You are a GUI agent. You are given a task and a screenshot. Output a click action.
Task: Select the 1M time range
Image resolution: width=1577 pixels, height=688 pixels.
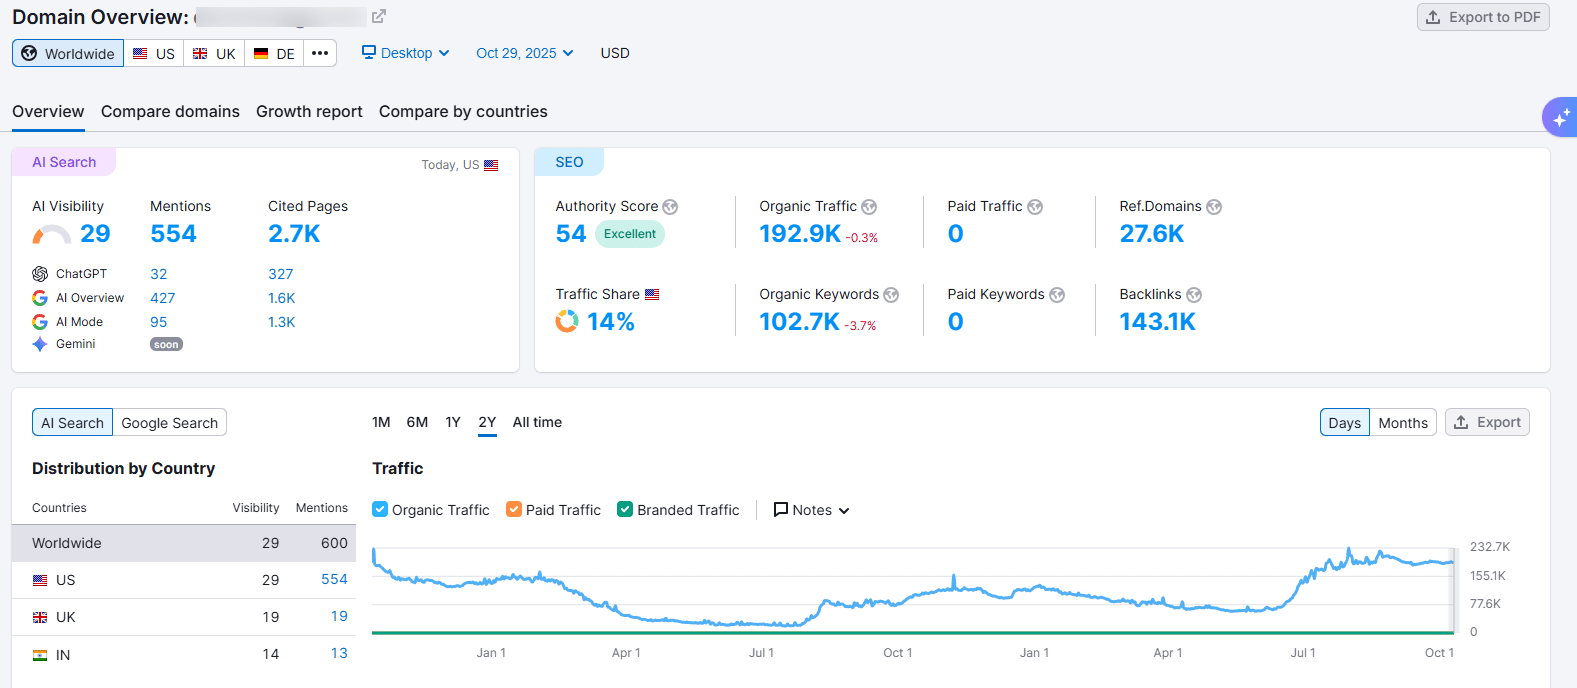click(381, 422)
